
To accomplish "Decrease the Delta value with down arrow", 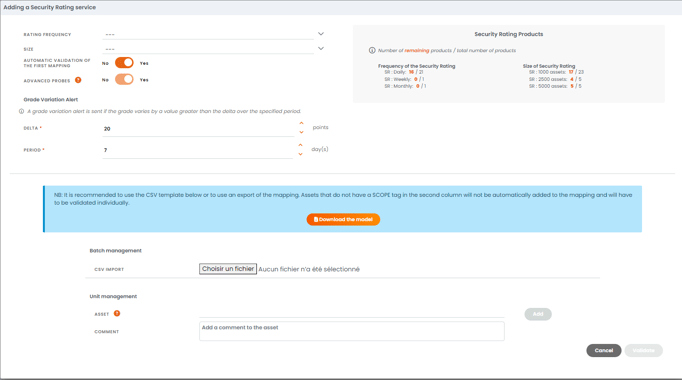I will coord(301,132).
